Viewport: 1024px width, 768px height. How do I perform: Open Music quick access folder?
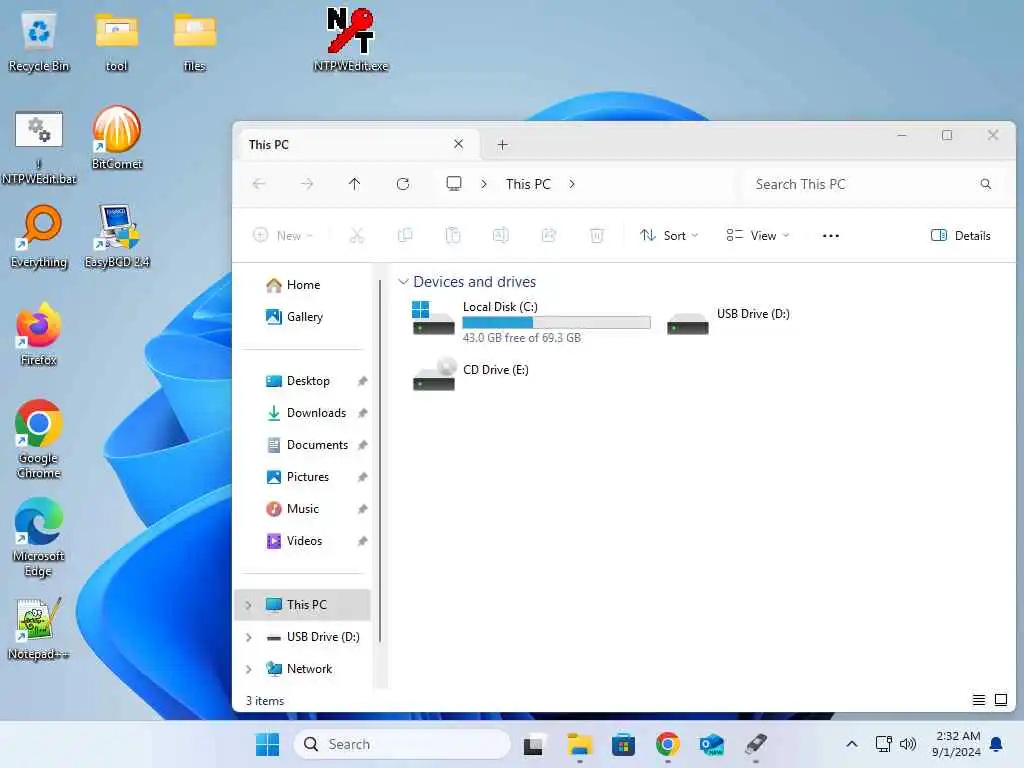304,509
